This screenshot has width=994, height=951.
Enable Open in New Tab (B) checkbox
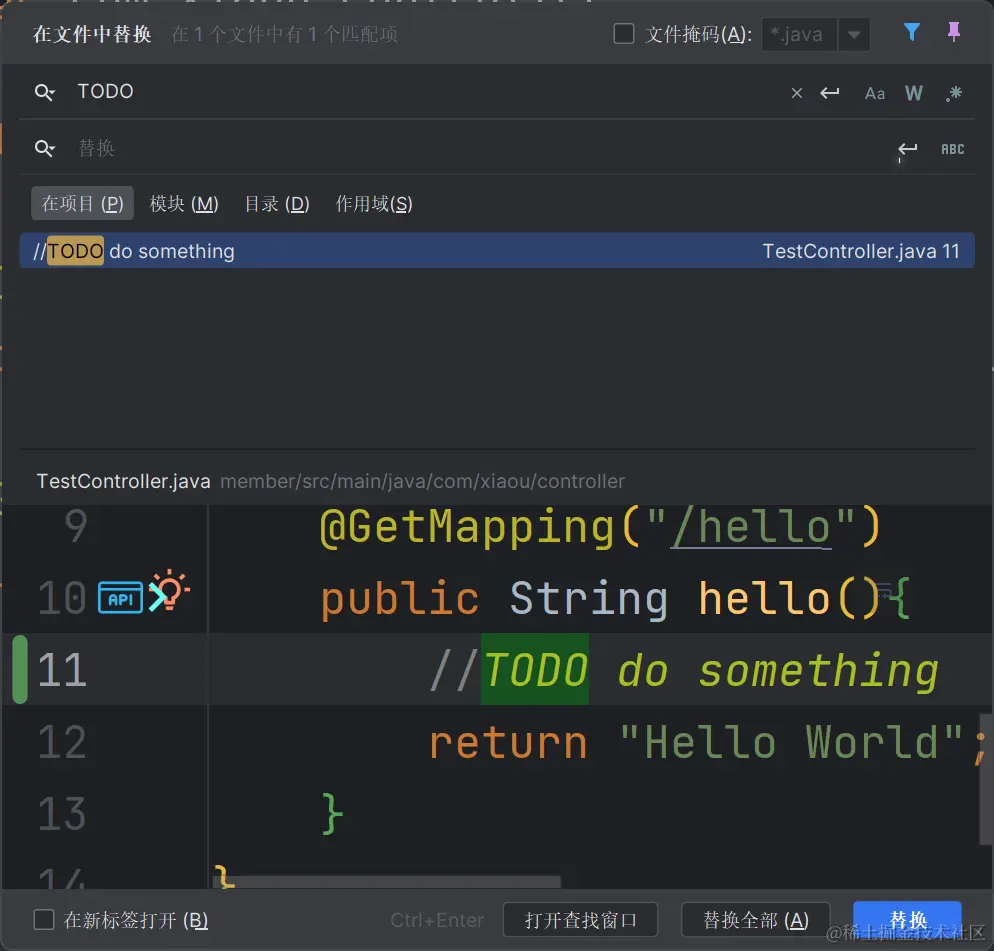coord(44,919)
